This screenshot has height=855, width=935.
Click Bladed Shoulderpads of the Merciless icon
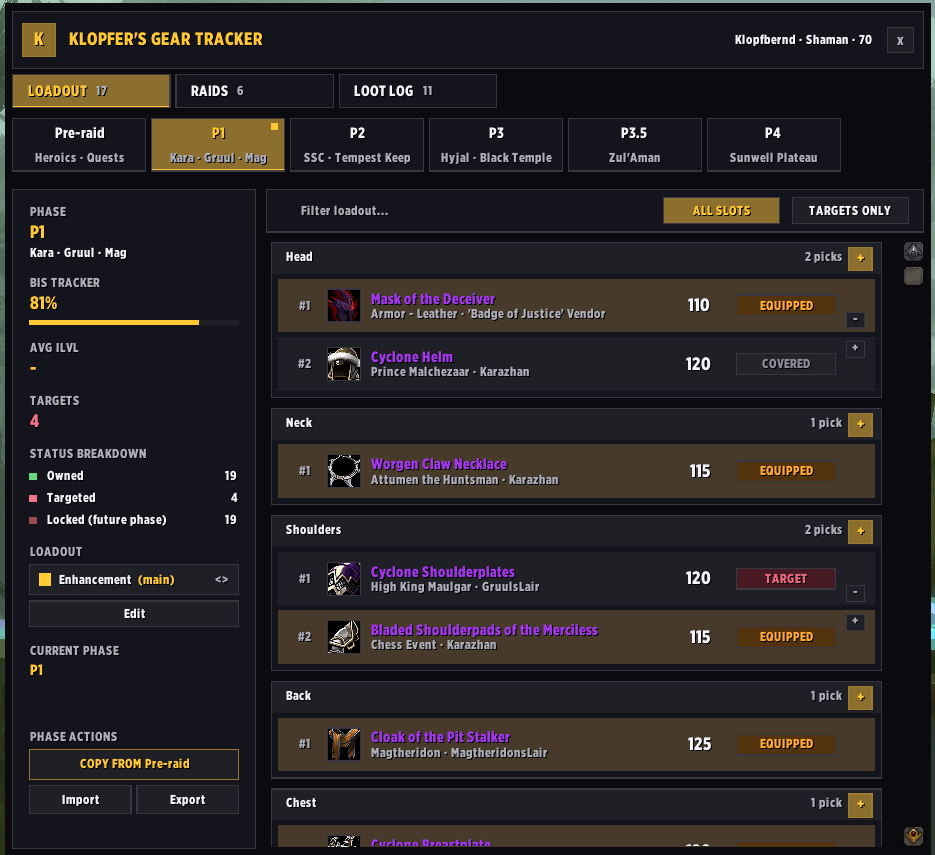pyautogui.click(x=343, y=637)
